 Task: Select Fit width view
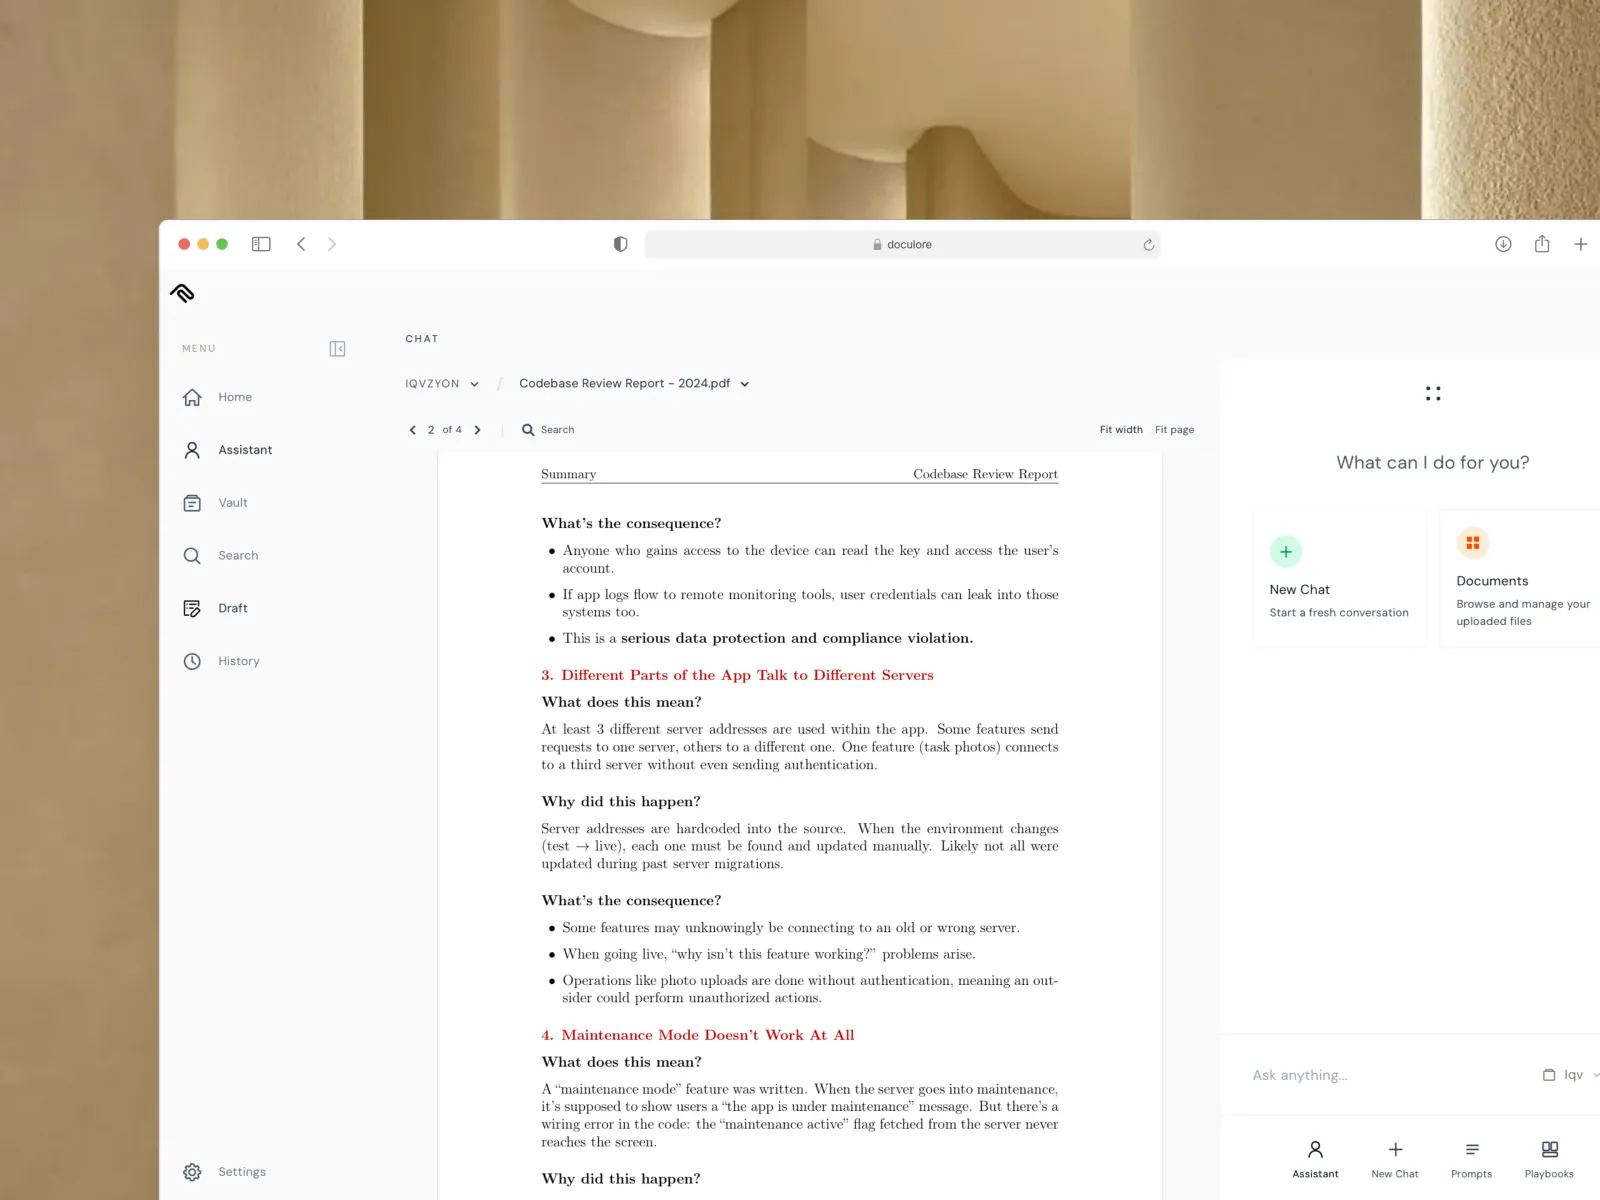click(x=1121, y=430)
